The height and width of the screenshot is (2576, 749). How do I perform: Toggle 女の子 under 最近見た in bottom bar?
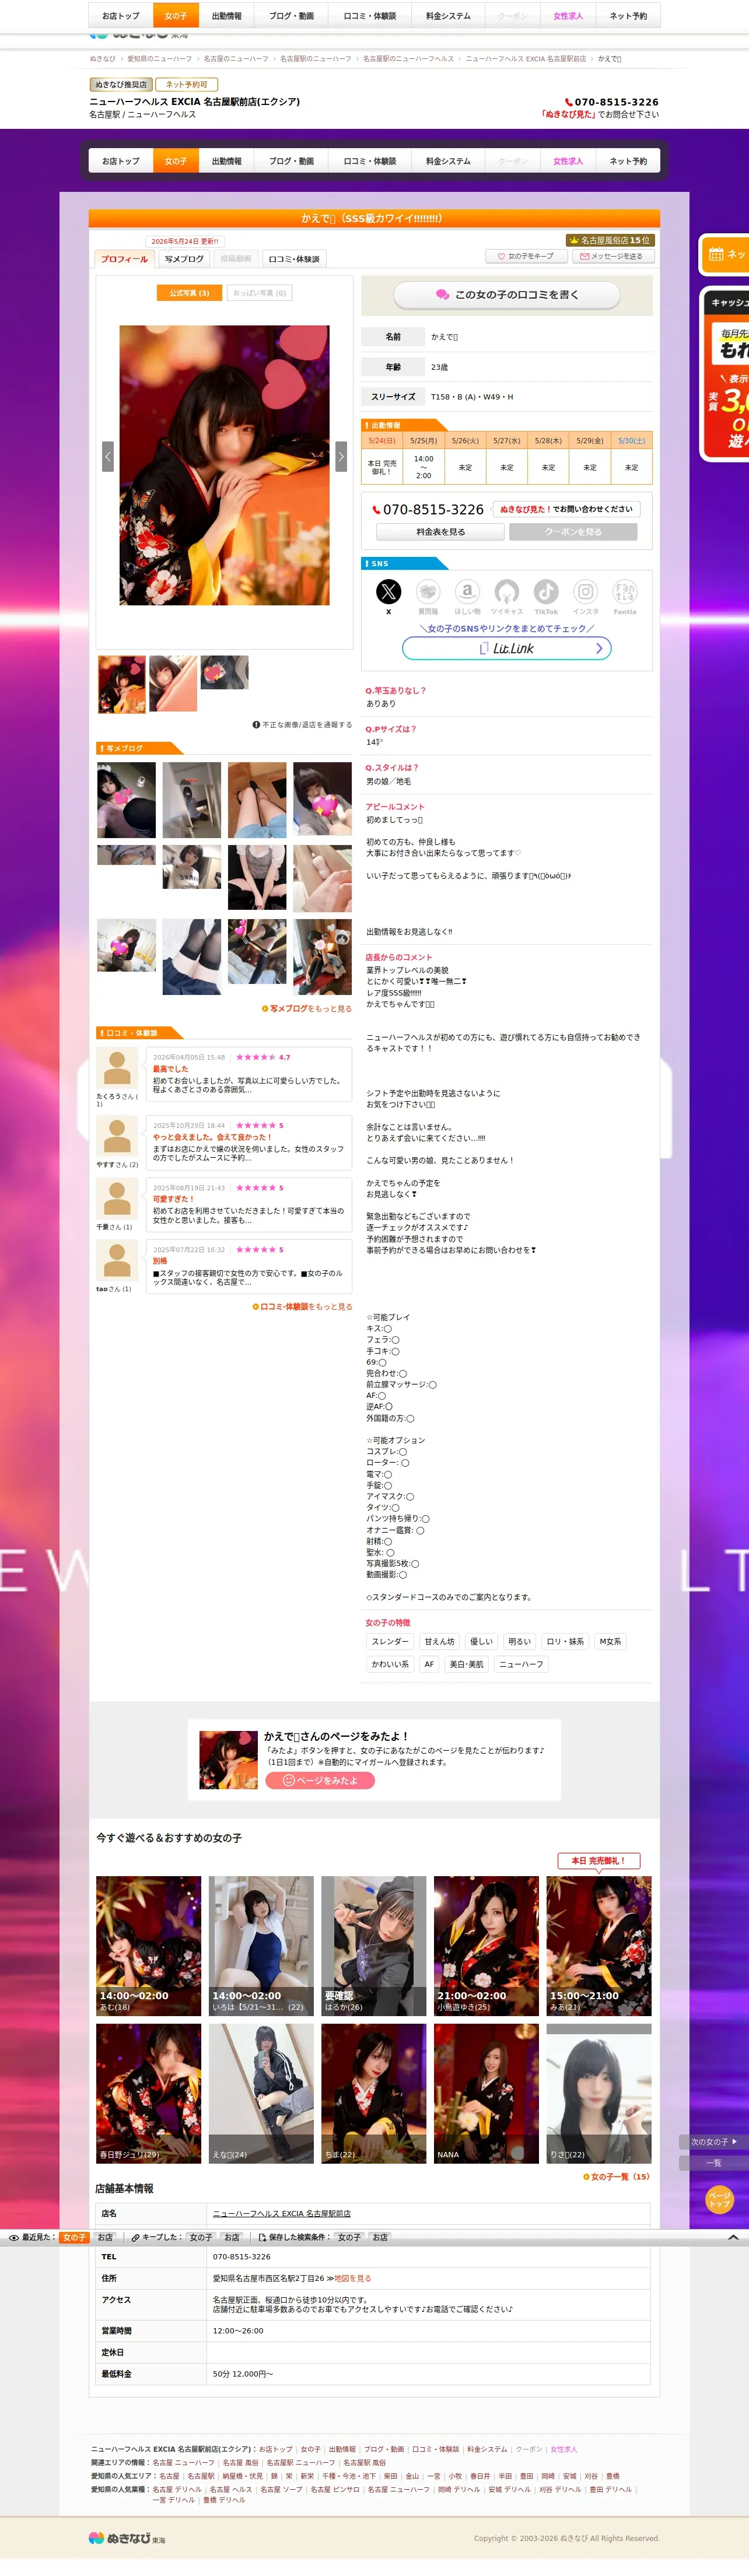(74, 2237)
